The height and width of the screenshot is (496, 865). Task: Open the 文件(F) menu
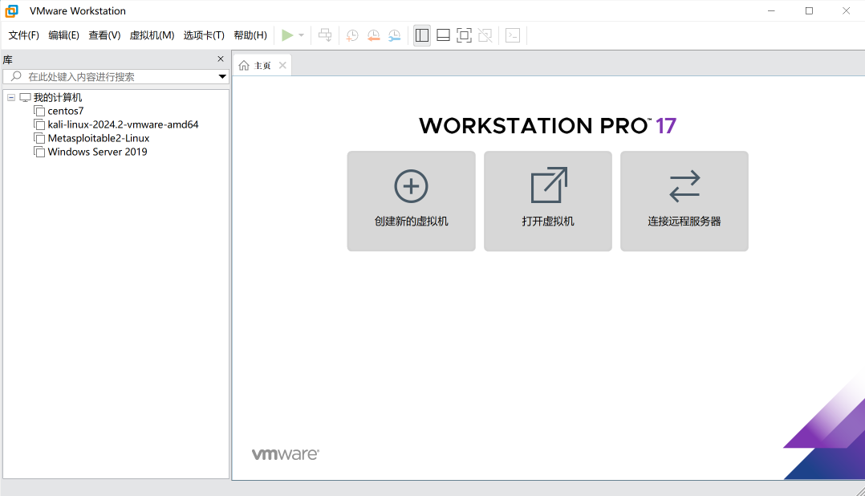24,35
